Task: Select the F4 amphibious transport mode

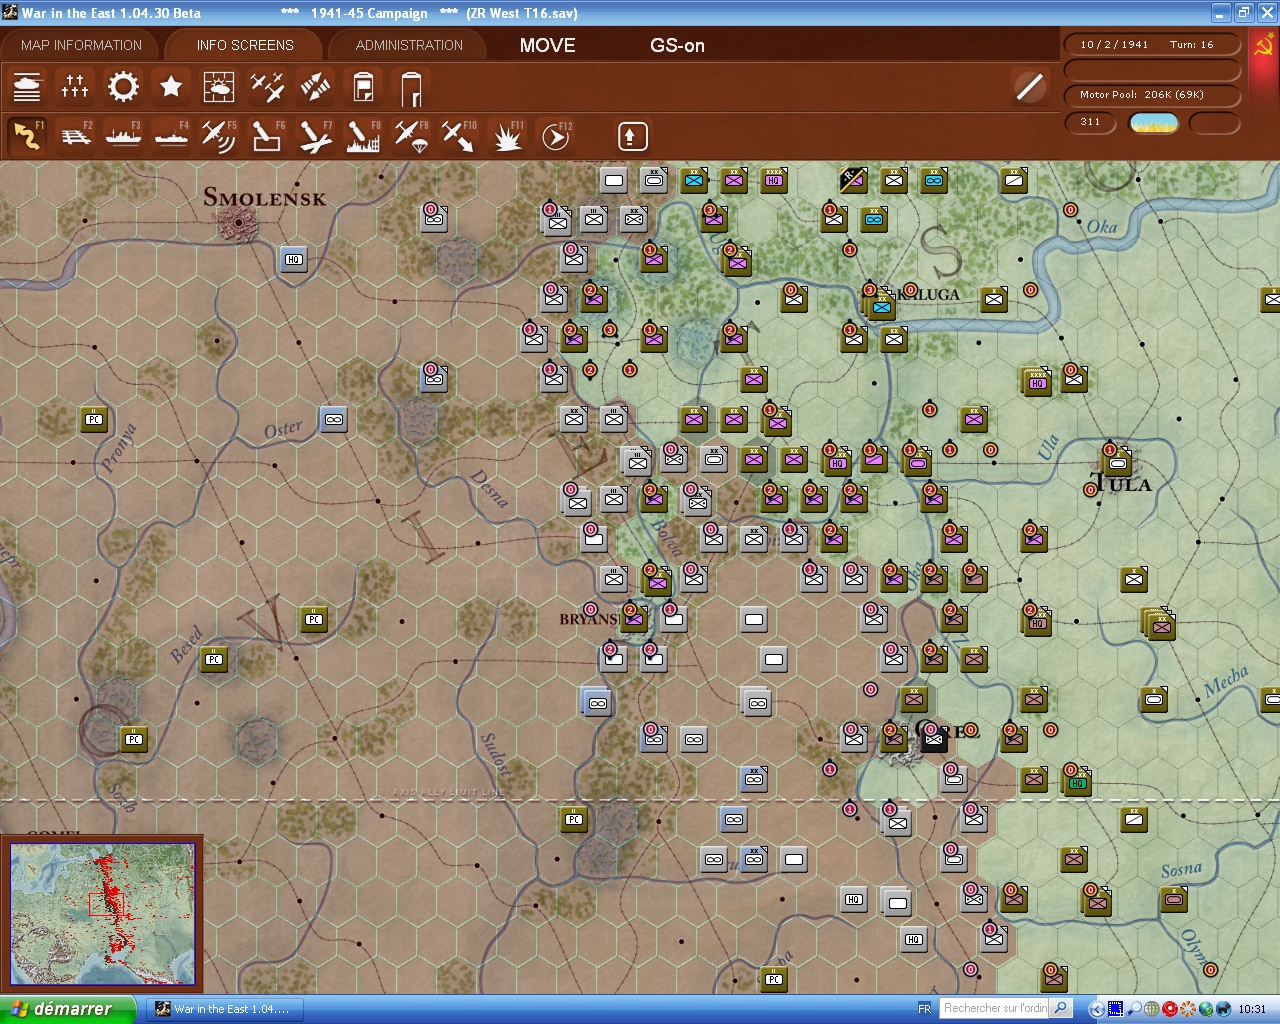Action: (x=171, y=136)
